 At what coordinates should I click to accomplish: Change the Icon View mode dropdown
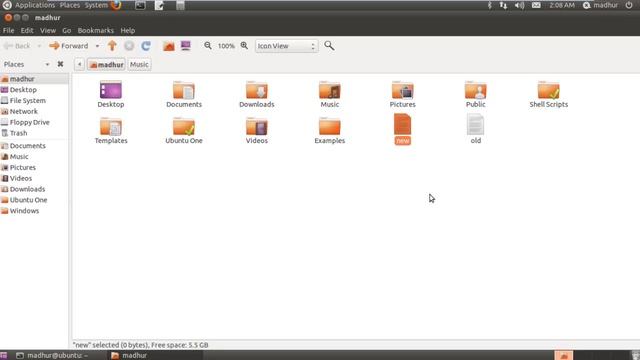287,46
